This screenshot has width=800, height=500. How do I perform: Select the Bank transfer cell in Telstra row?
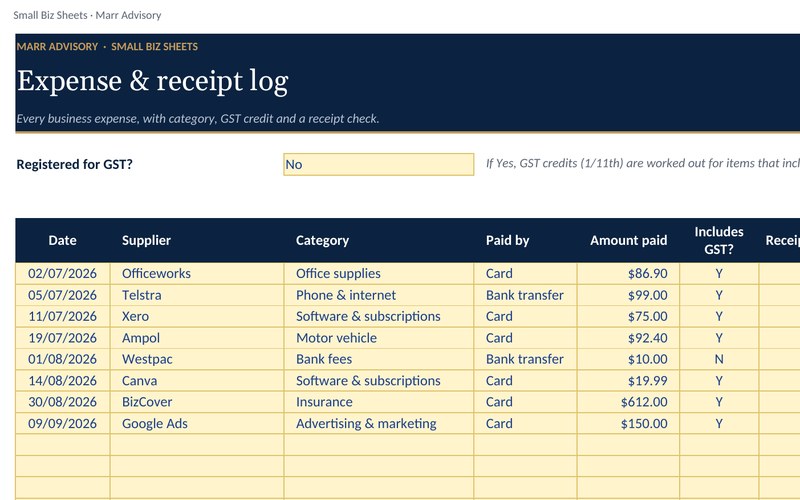pos(526,295)
